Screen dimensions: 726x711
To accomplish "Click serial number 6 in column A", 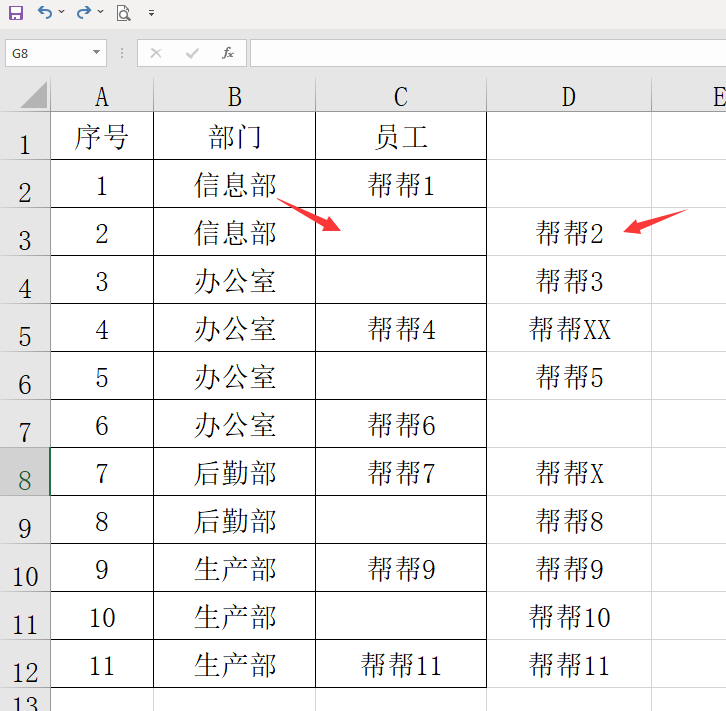I will coord(102,424).
